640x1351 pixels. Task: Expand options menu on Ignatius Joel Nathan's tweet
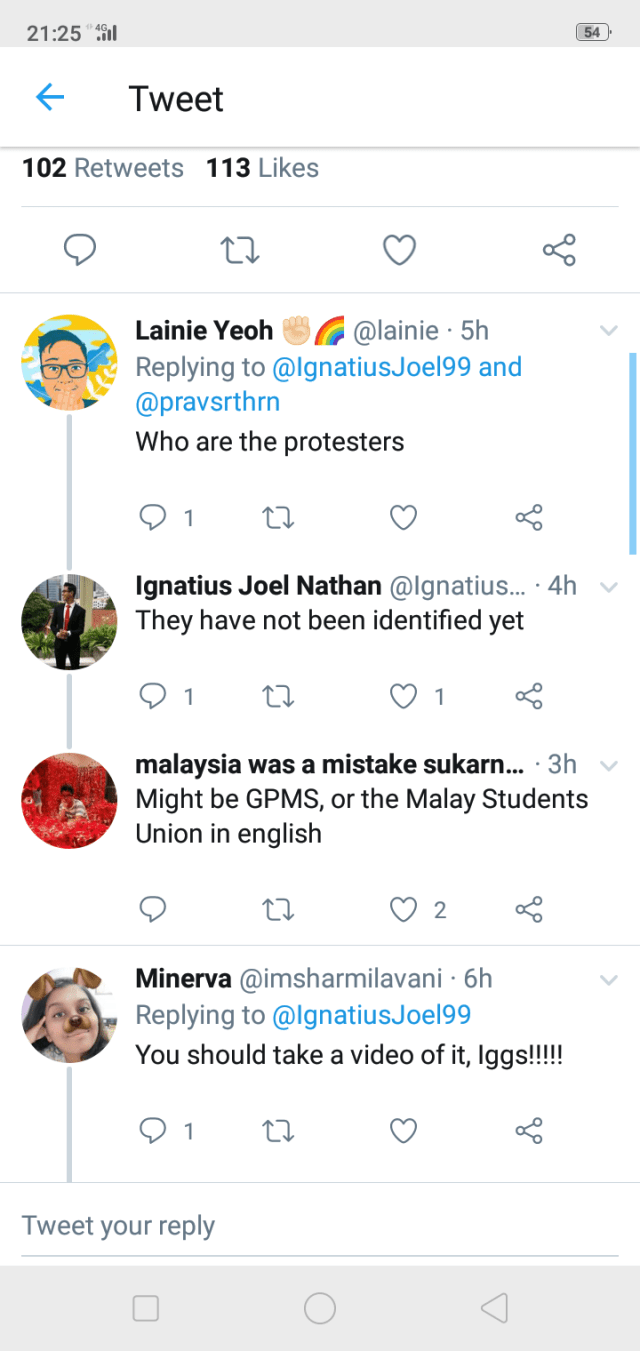(x=608, y=587)
